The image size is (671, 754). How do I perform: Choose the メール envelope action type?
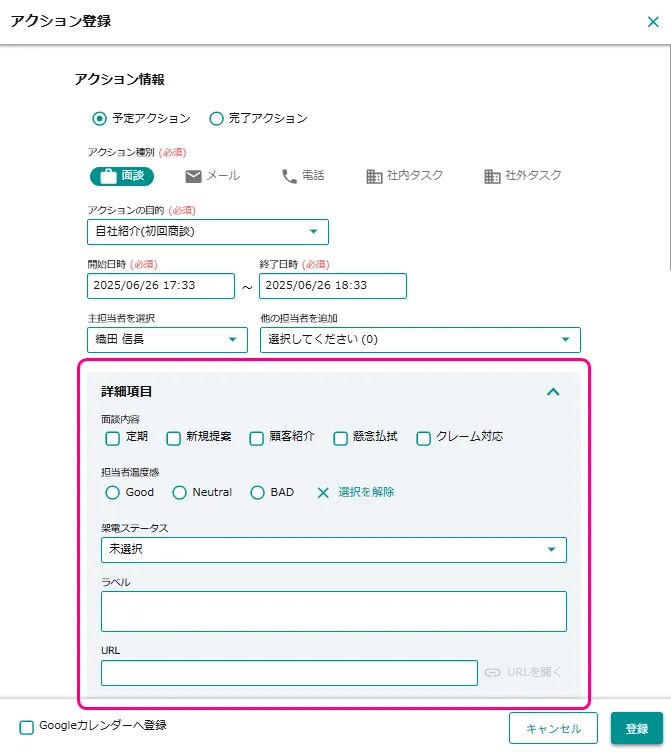[x=212, y=176]
